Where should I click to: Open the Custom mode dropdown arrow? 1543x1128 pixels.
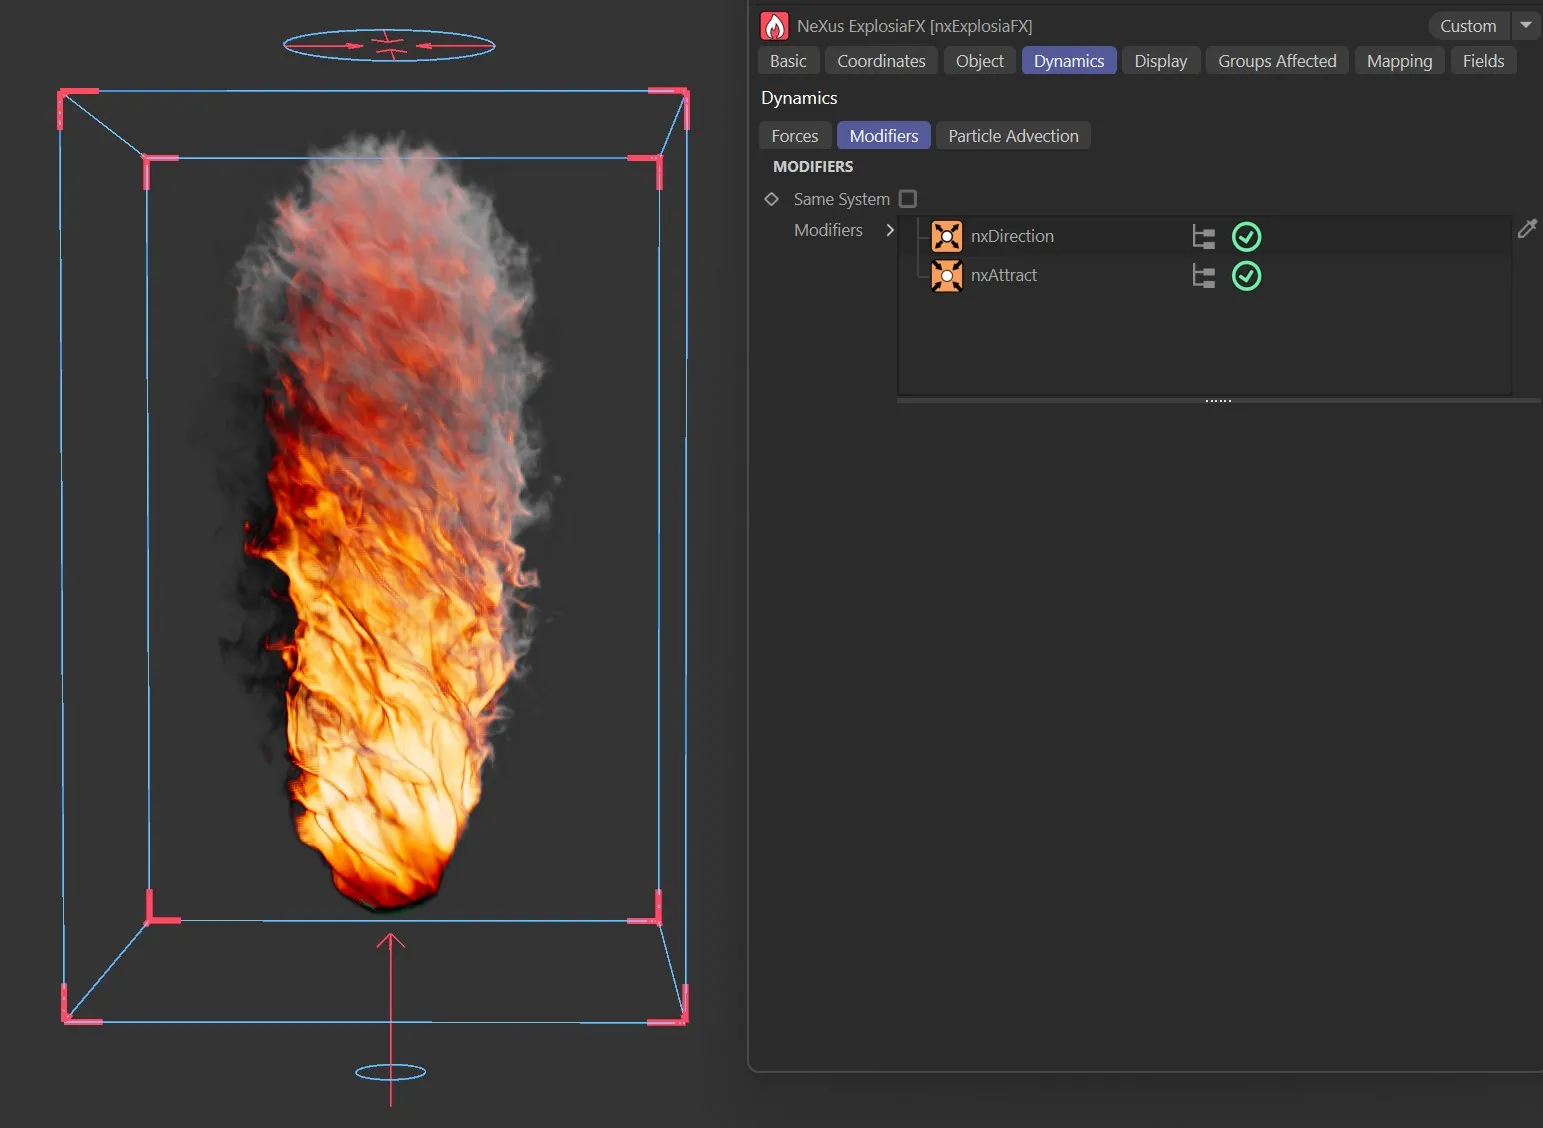[1525, 26]
